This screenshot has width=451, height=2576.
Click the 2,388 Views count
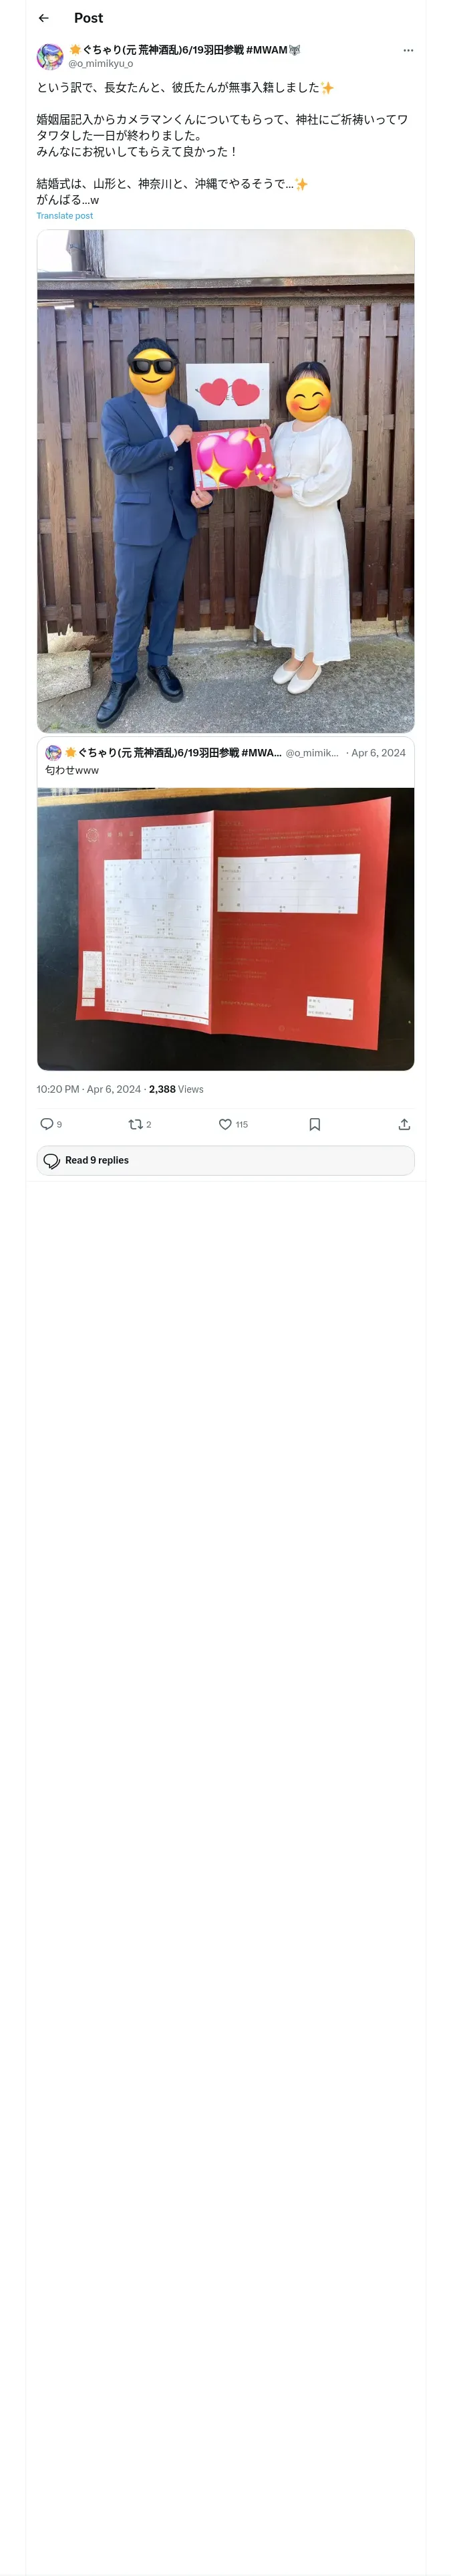176,1089
